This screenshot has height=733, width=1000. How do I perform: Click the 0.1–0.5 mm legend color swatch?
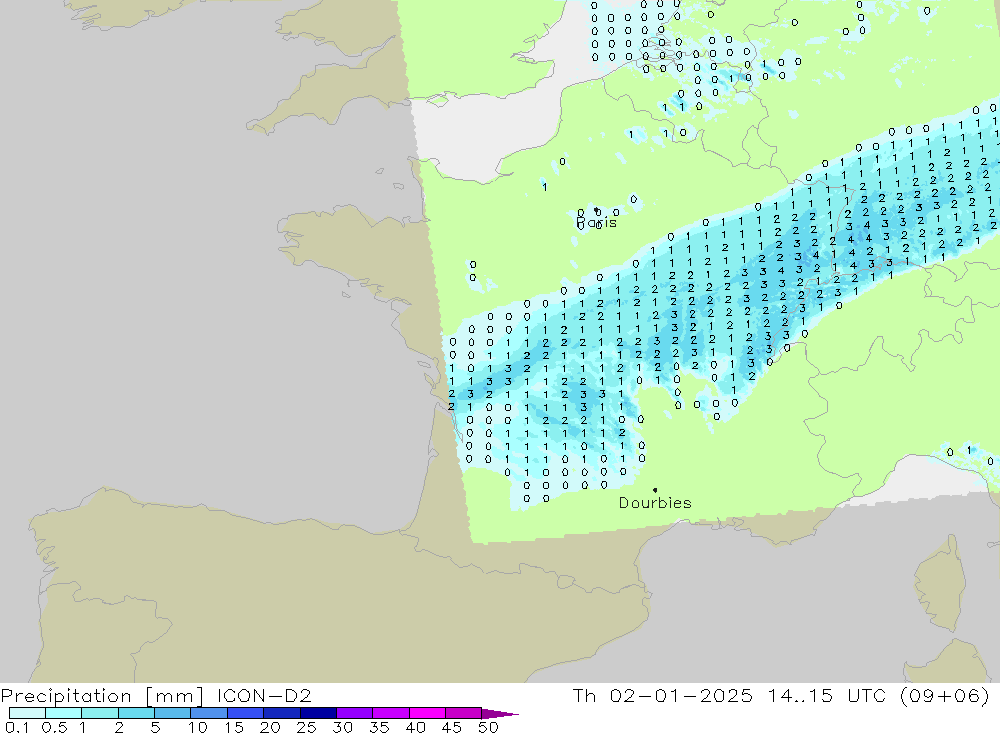27,713
